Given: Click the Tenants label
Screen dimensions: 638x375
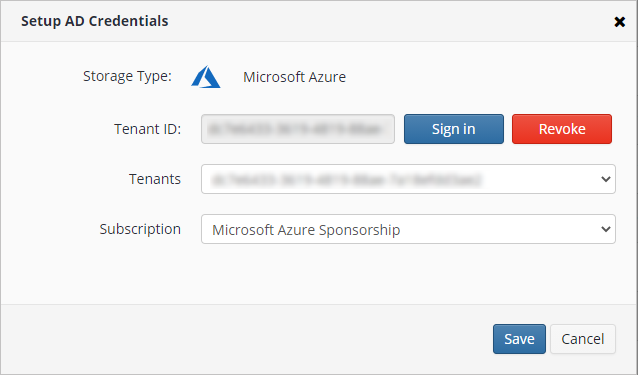Looking at the screenshot, I should pyautogui.click(x=155, y=179).
